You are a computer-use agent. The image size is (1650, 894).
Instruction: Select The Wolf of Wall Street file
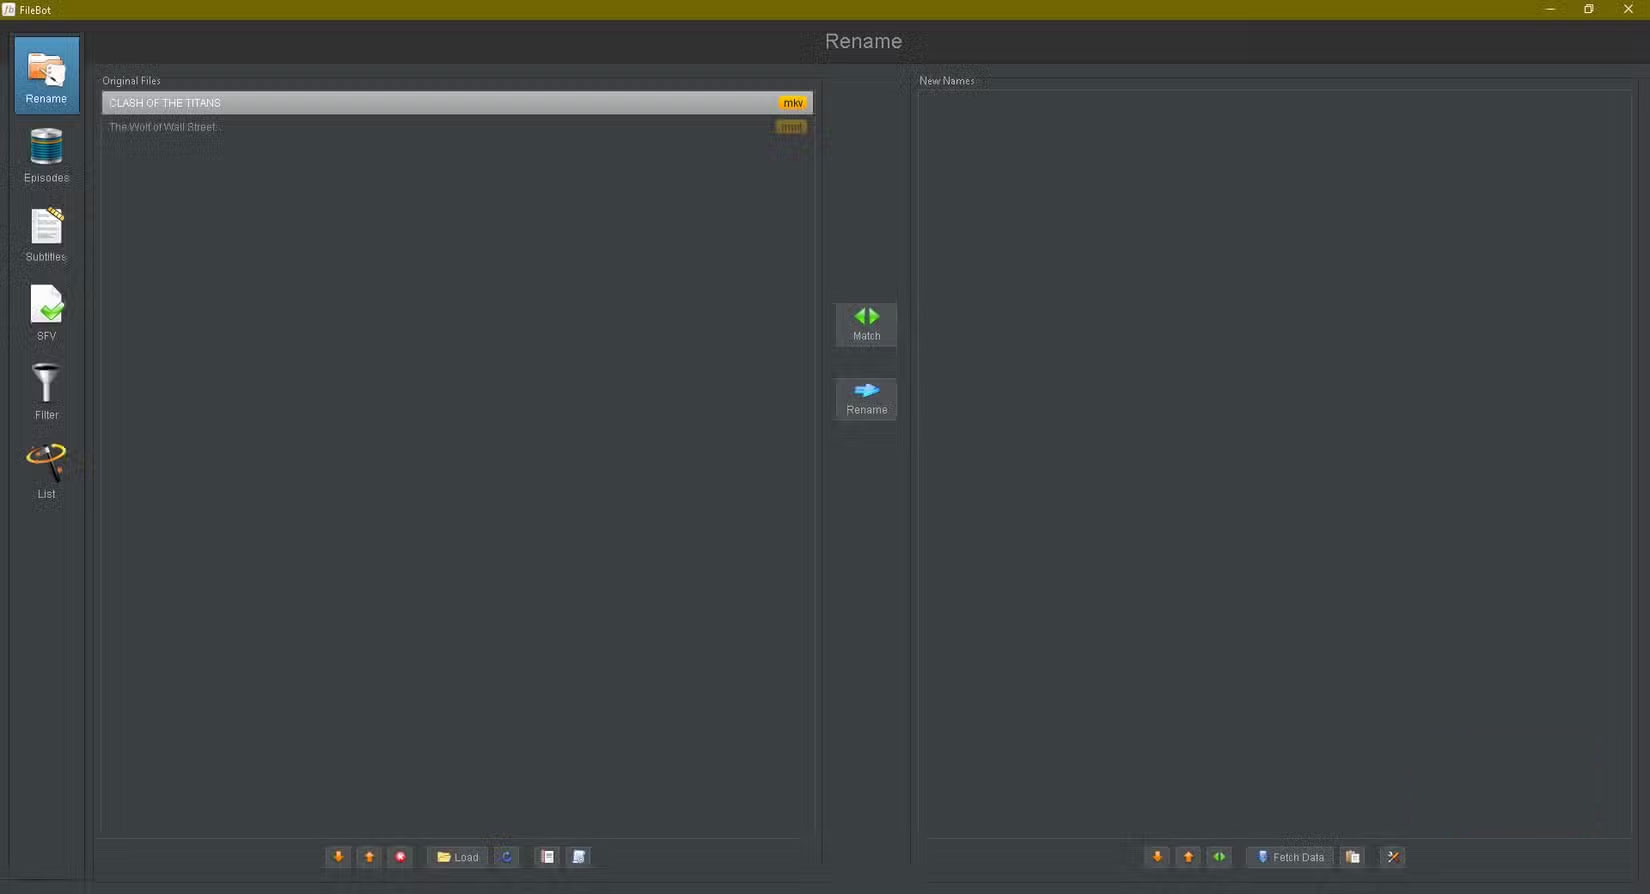pyautogui.click(x=457, y=127)
